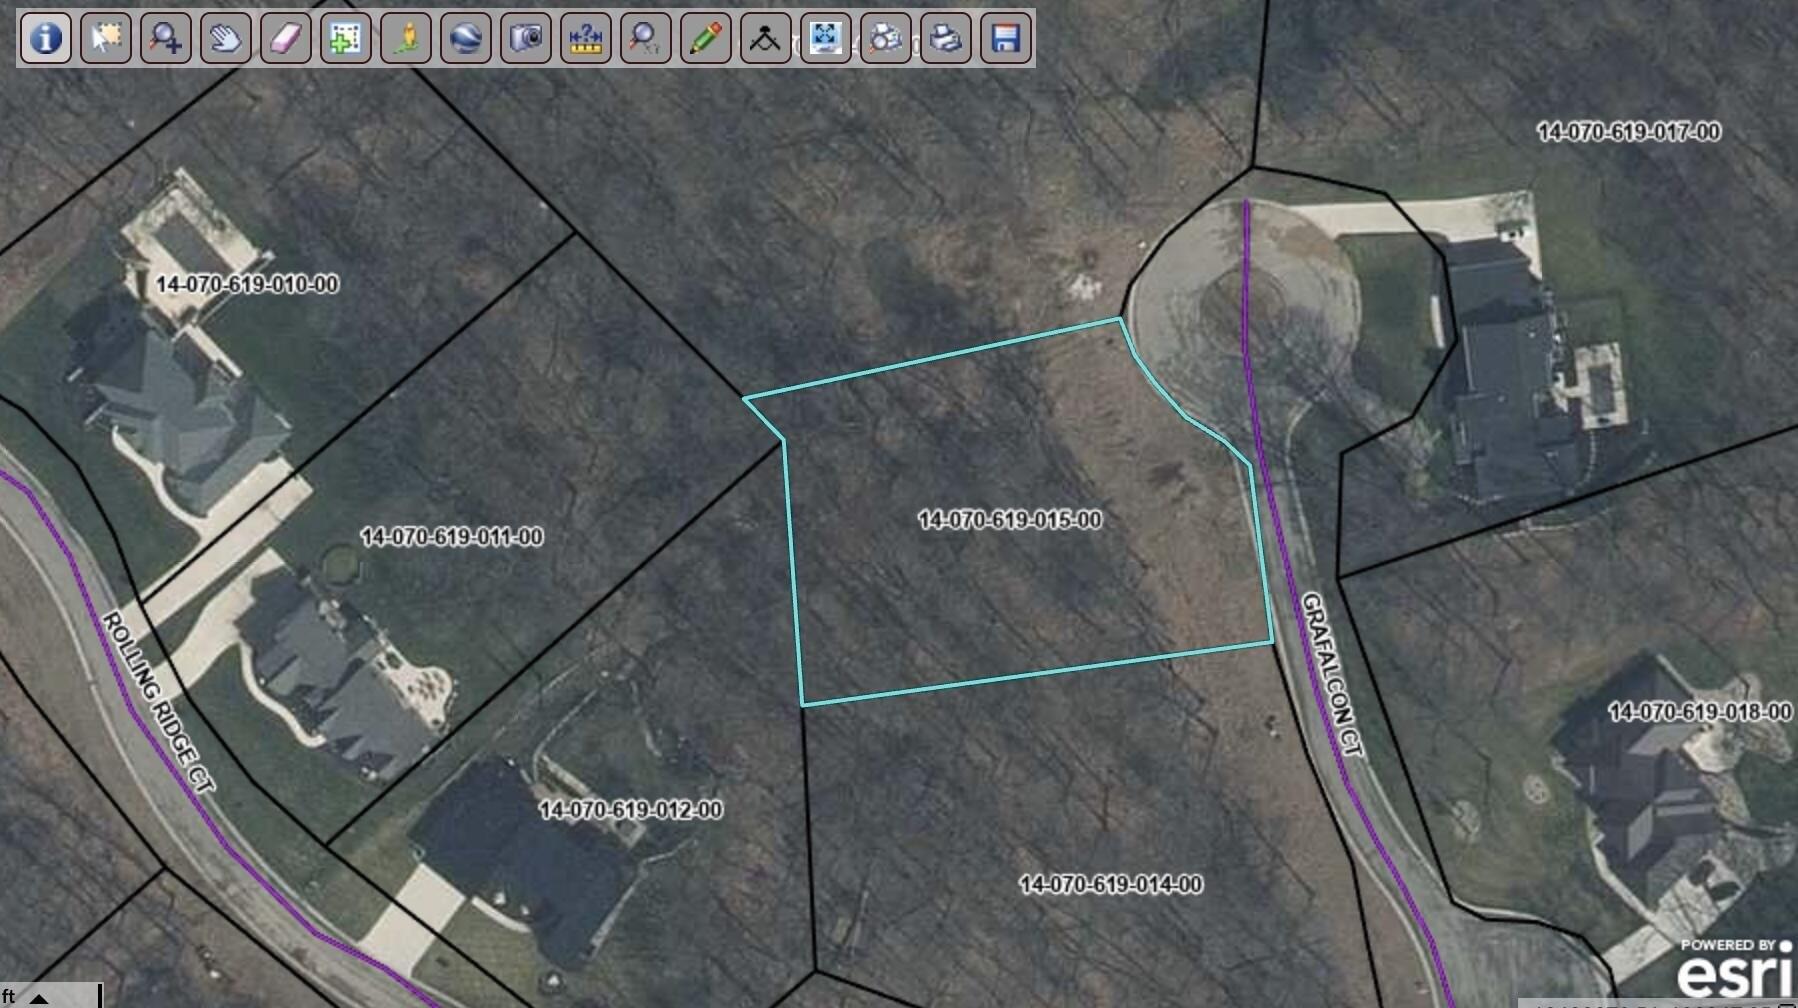This screenshot has height=1008, width=1798.
Task: Select the Identify info tool
Action: click(x=46, y=38)
